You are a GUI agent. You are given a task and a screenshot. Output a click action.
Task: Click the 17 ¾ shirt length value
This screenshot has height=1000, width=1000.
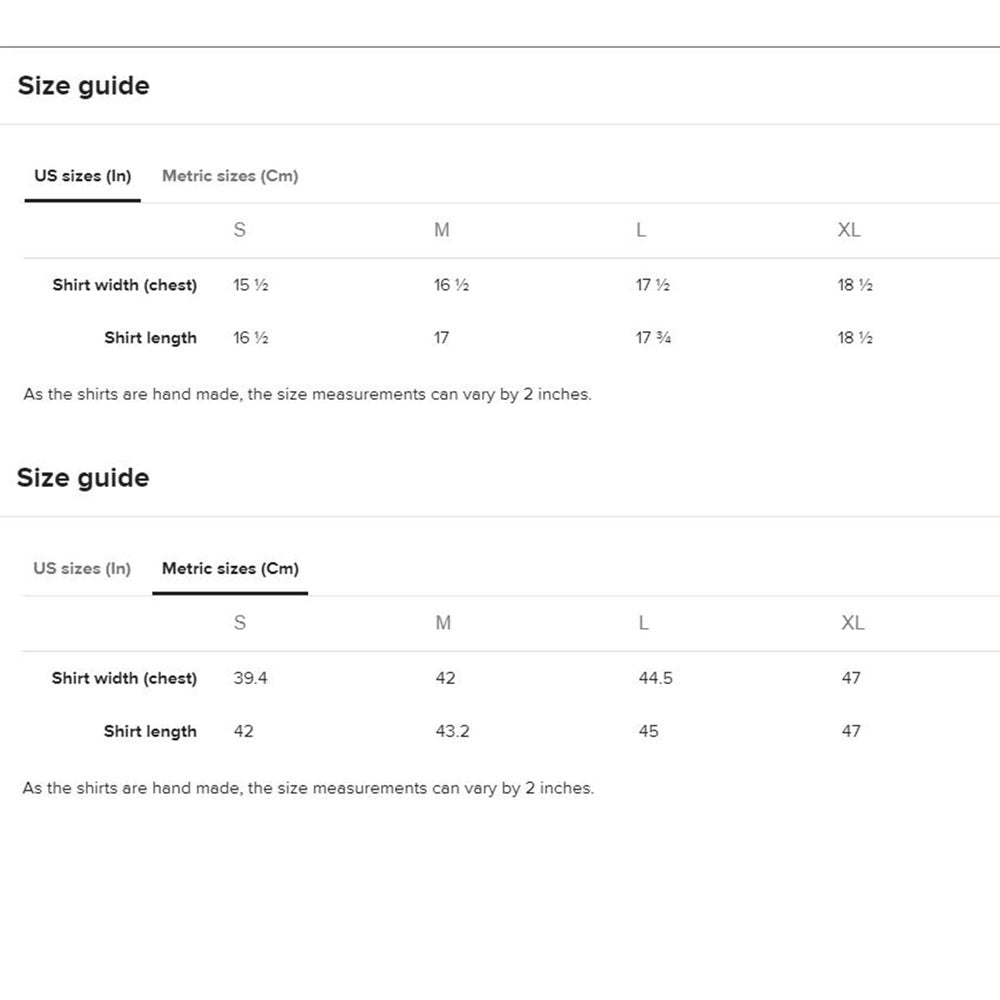click(653, 338)
